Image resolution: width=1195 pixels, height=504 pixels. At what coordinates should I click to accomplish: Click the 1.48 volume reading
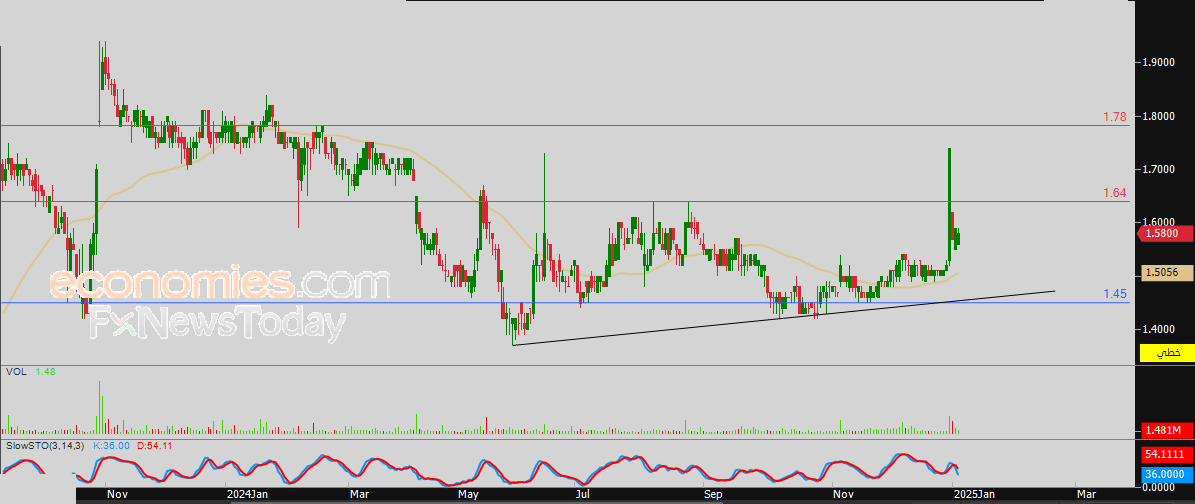coord(45,371)
